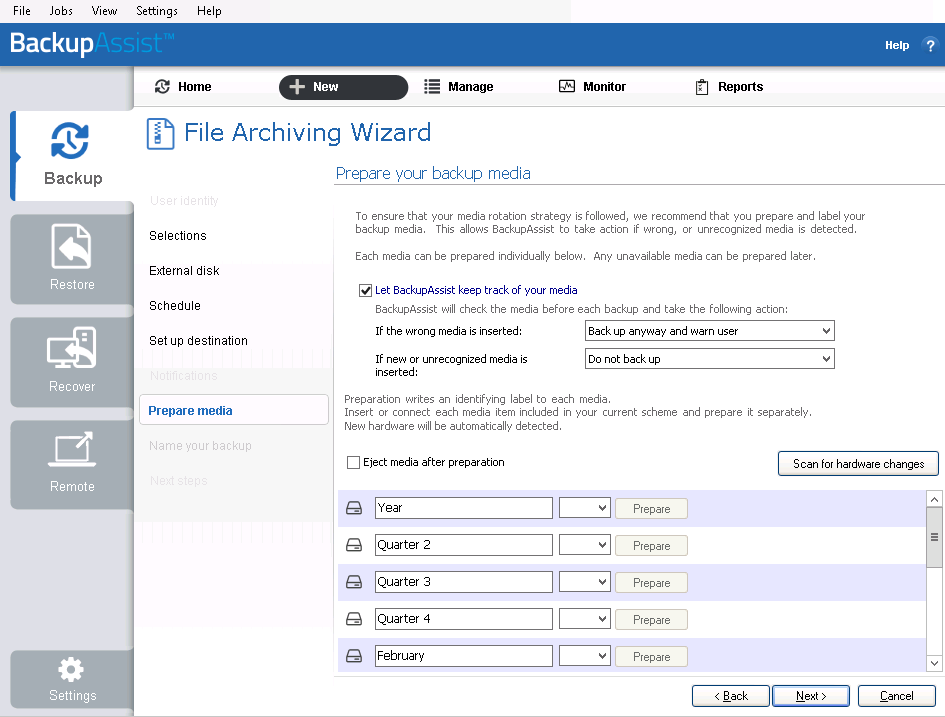Click the Home refresh icon
This screenshot has width=945, height=717.
(162, 87)
